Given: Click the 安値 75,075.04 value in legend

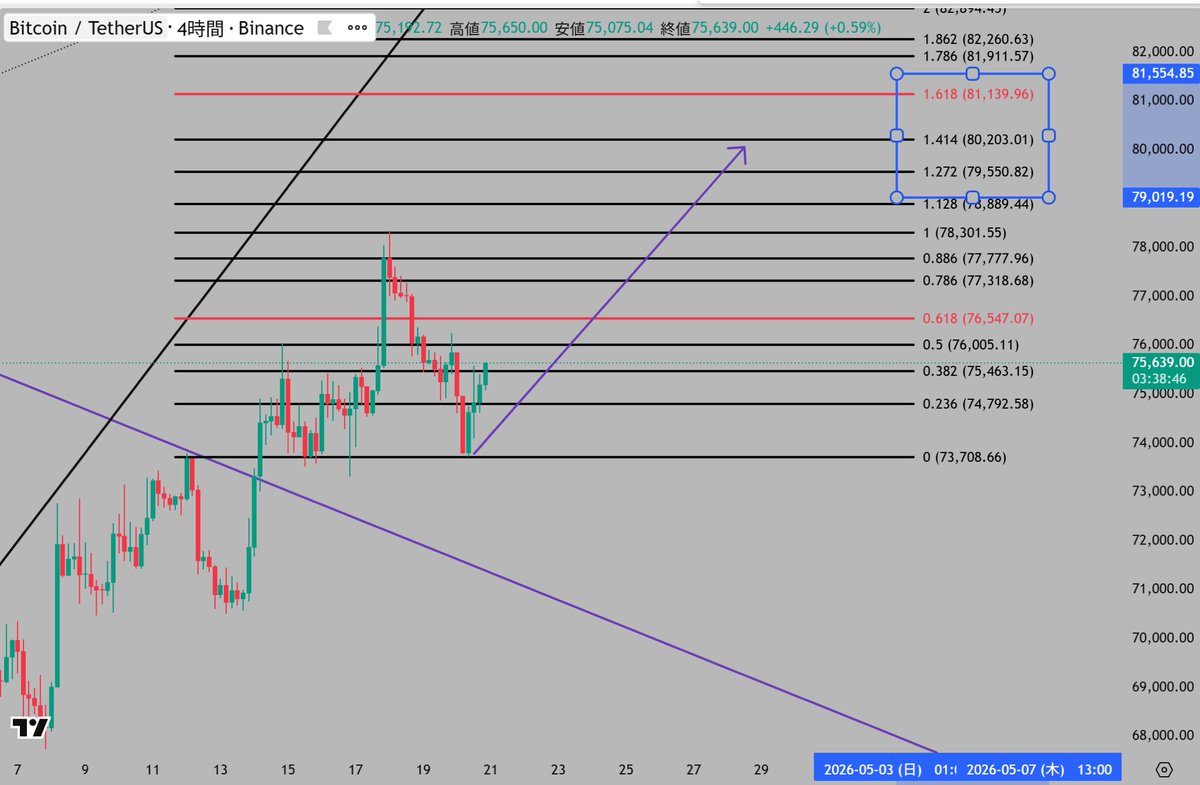Looking at the screenshot, I should (603, 29).
